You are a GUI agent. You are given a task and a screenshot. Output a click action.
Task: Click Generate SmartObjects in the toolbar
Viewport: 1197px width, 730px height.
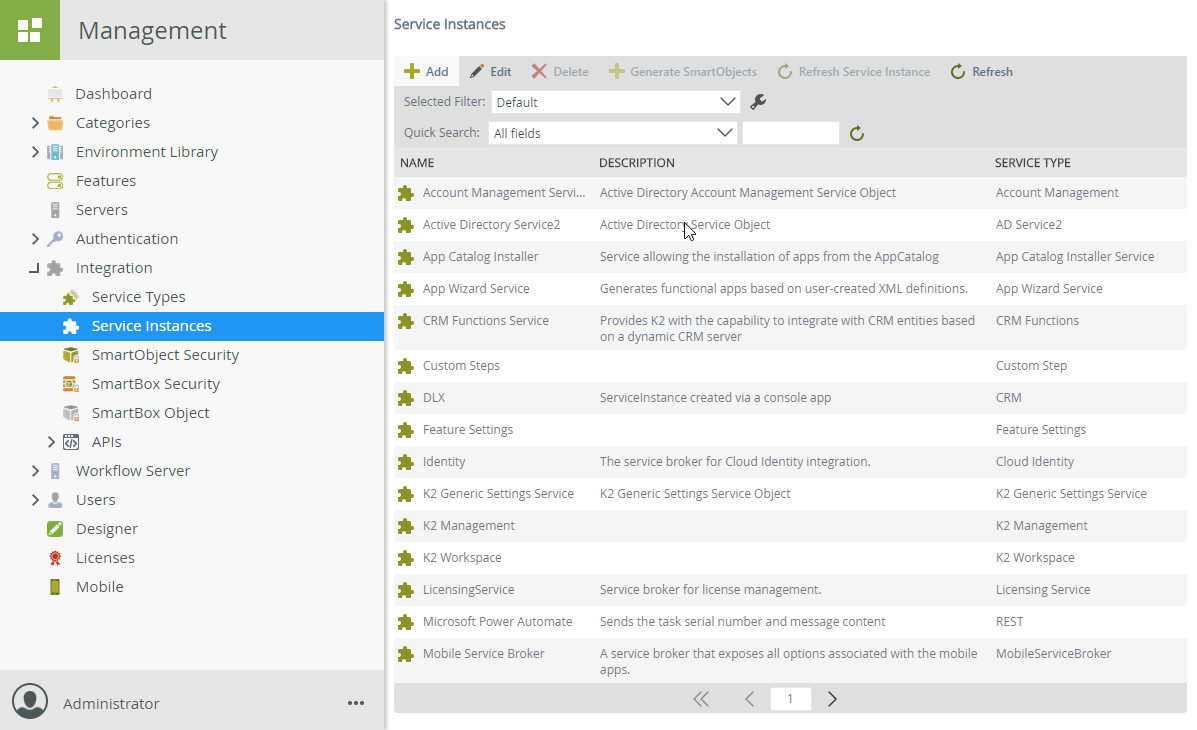coord(682,72)
